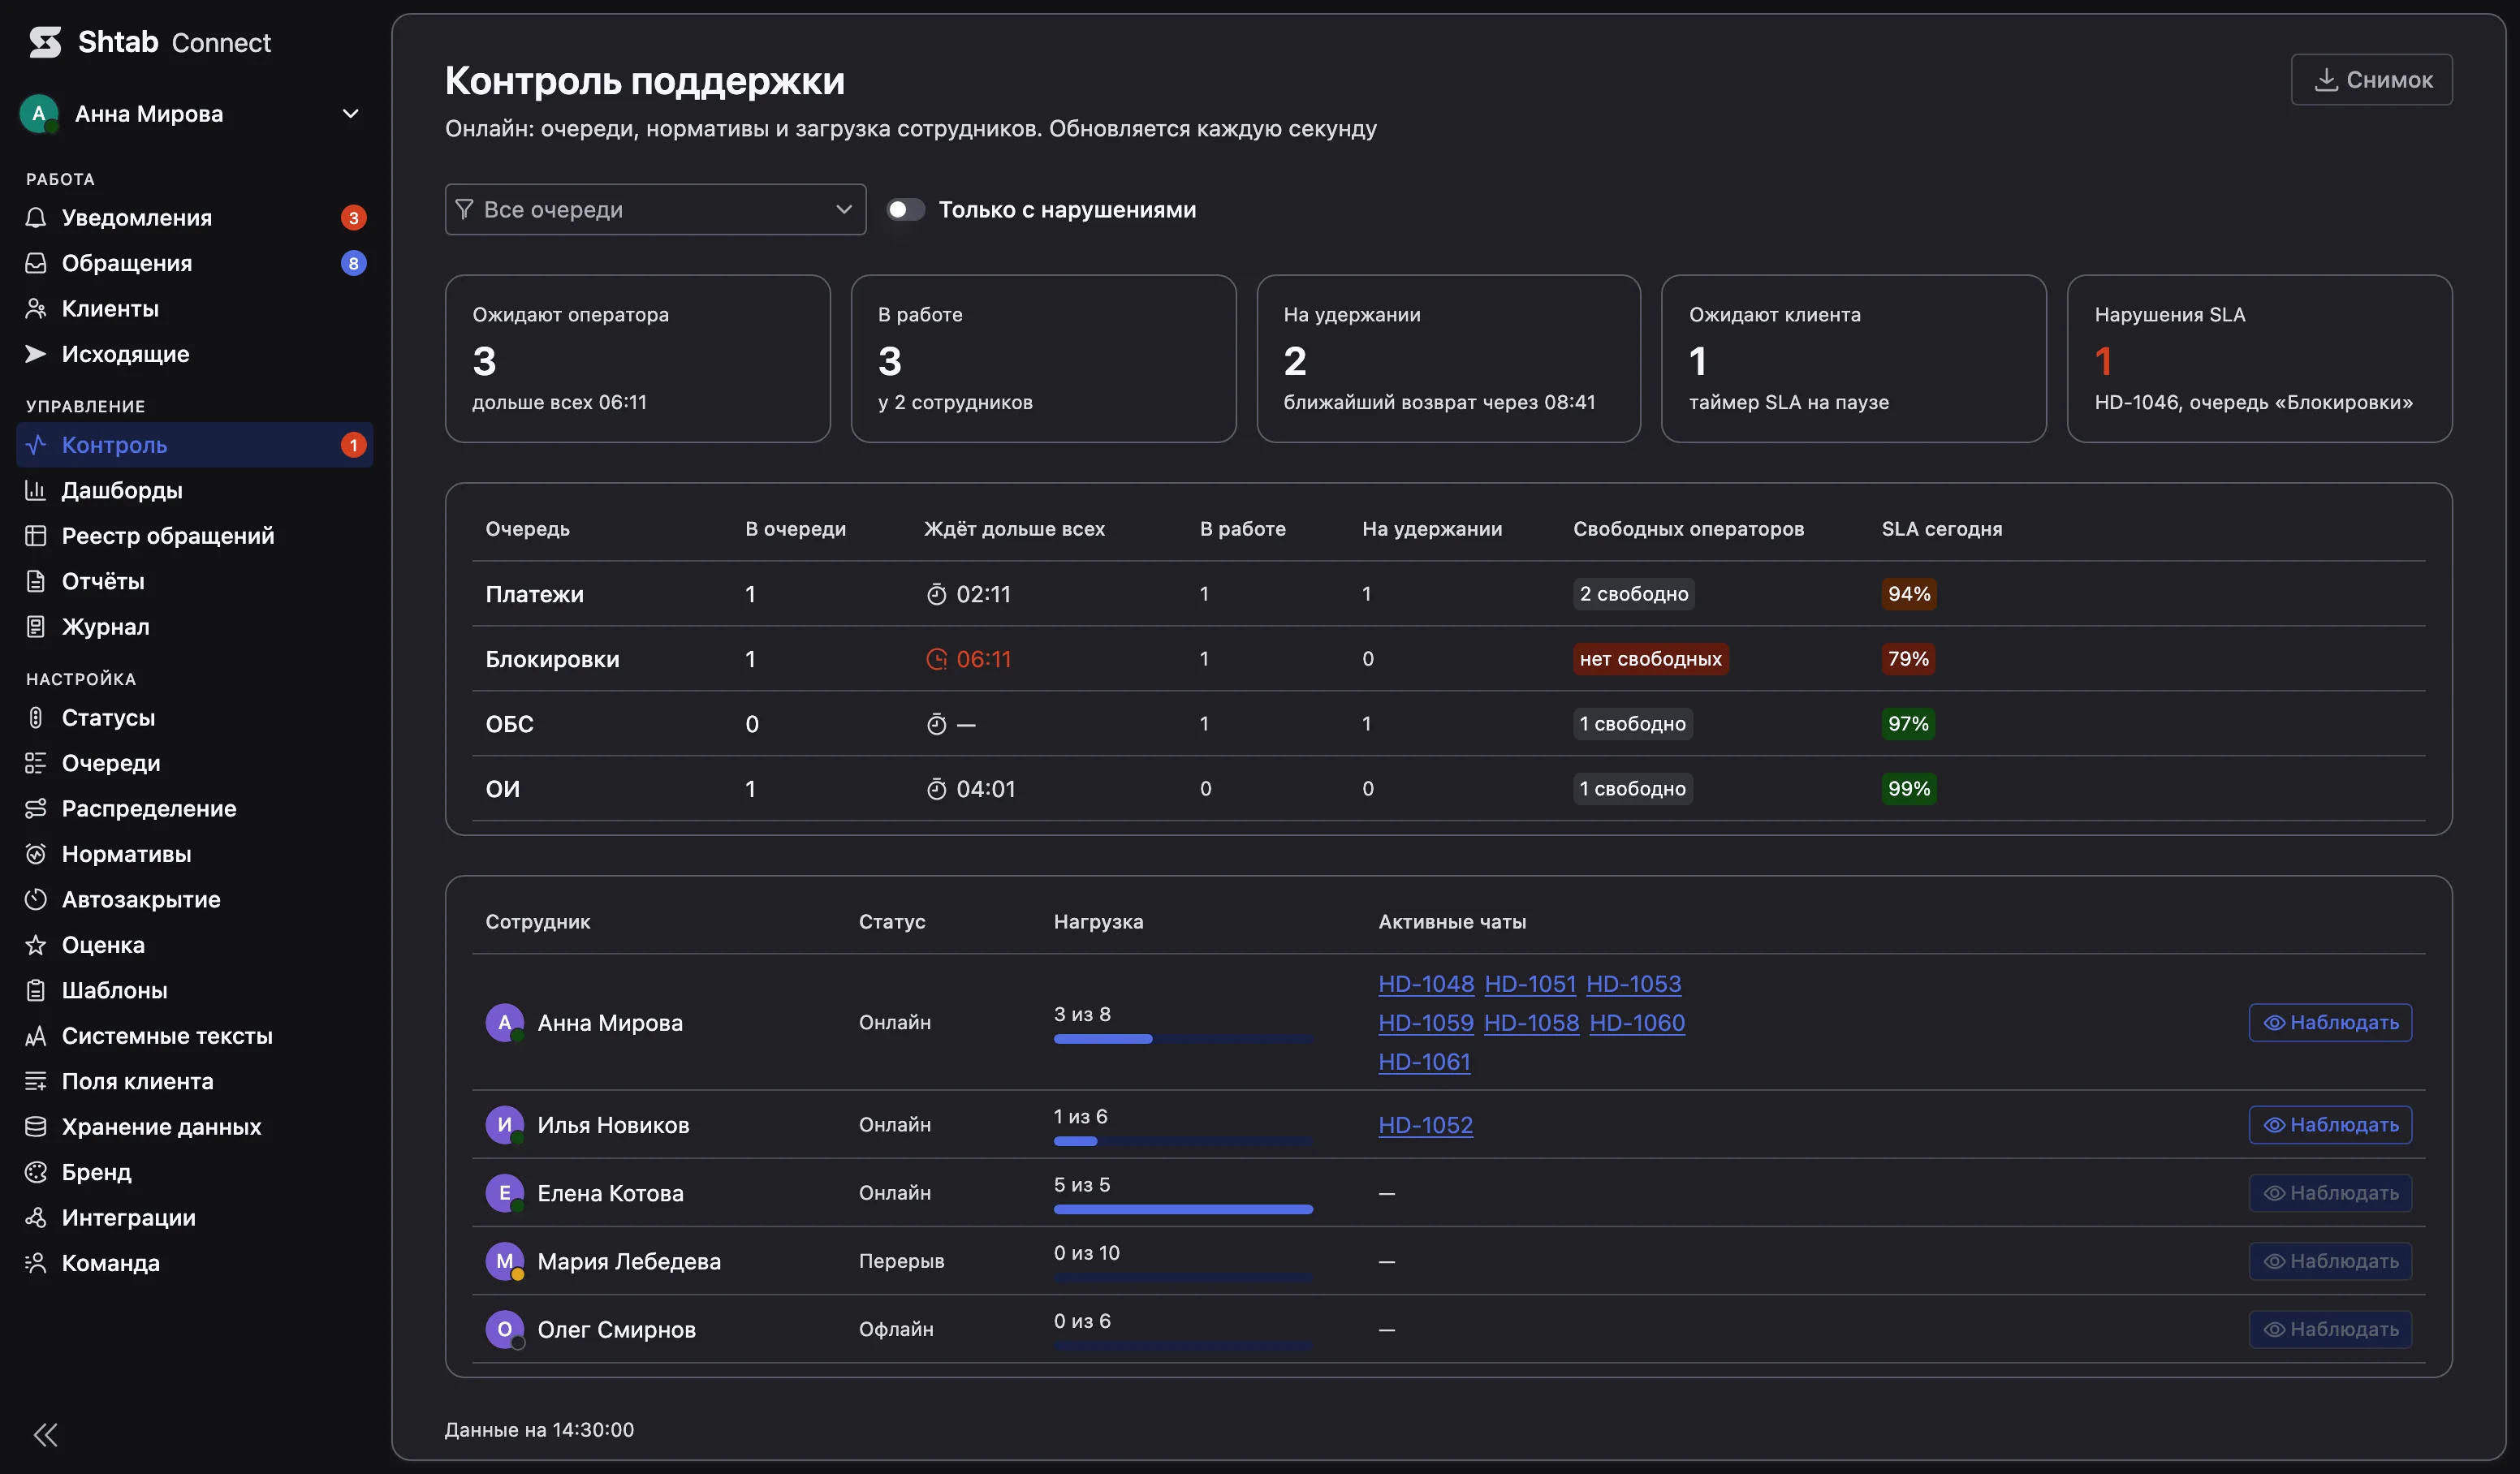This screenshot has height=1474, width=2520.
Task: Expand the Анна Мирова account chevron
Action: pyautogui.click(x=351, y=113)
